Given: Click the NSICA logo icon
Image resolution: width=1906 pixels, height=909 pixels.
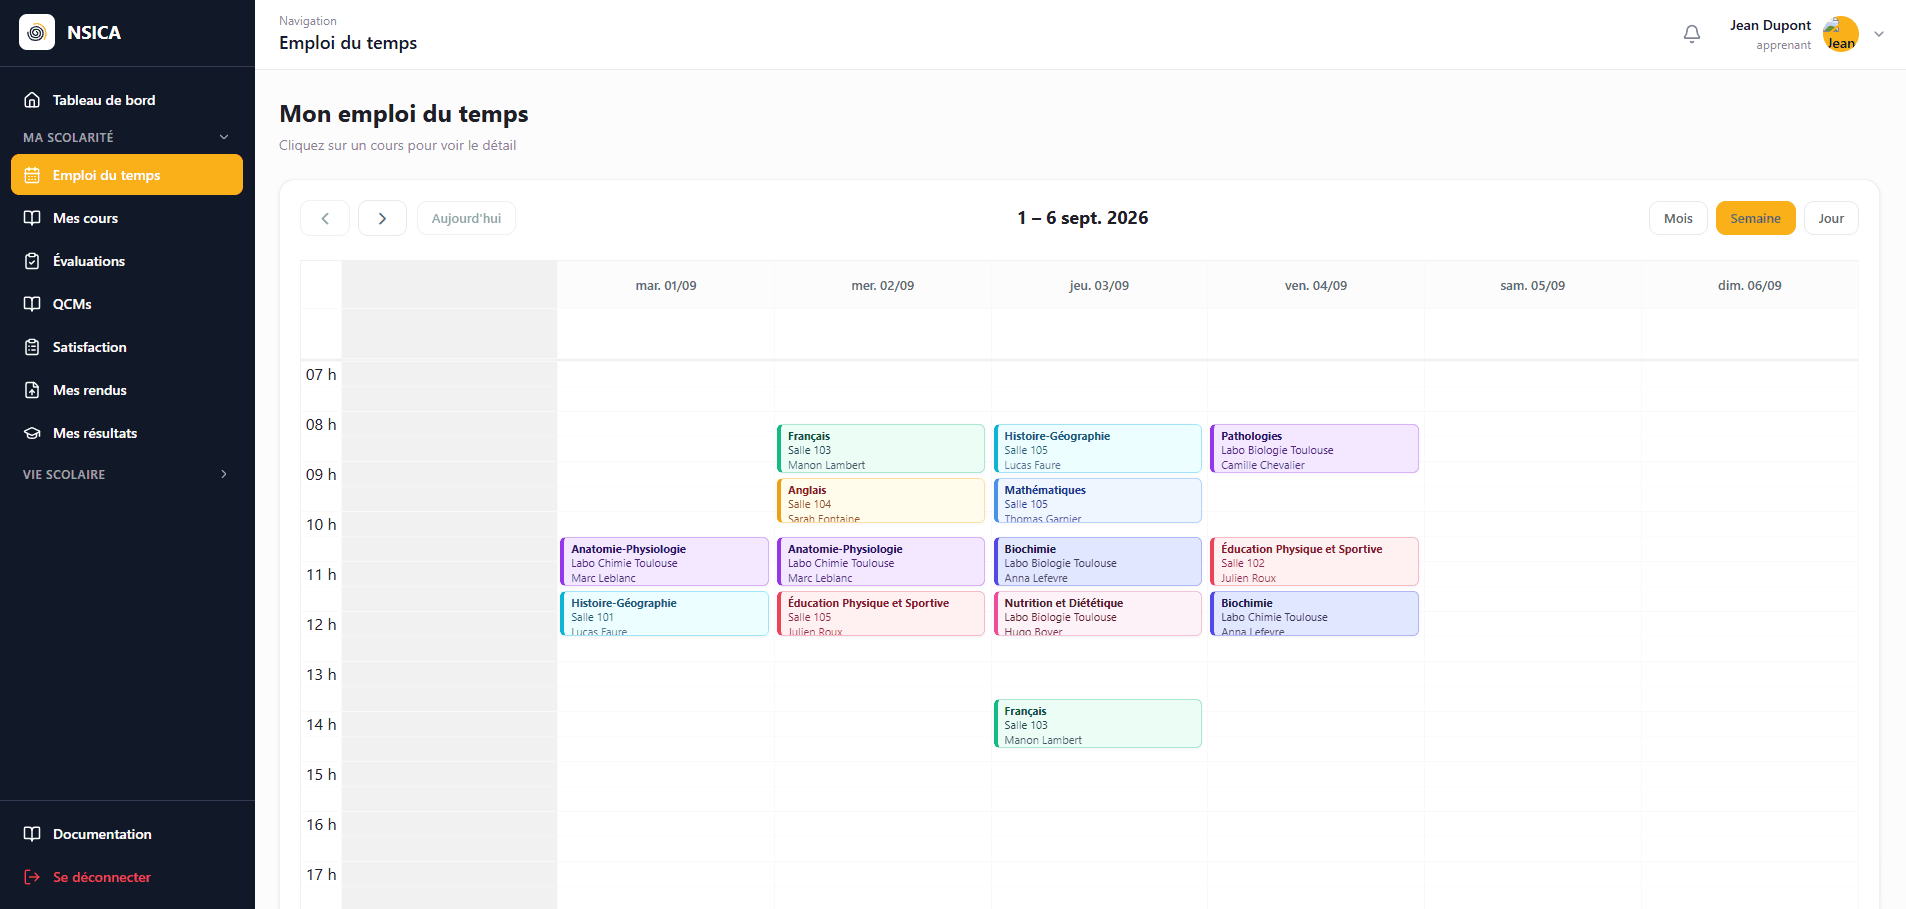Looking at the screenshot, I should 37,32.
